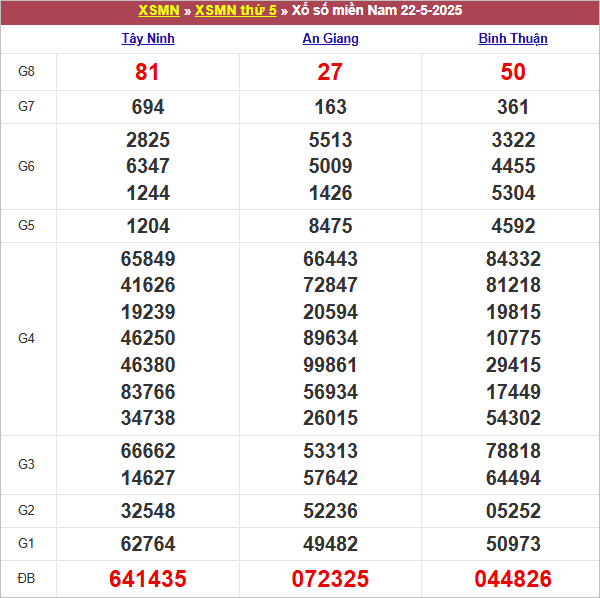
Task: Click G2 number 05252
Action: coord(514,511)
